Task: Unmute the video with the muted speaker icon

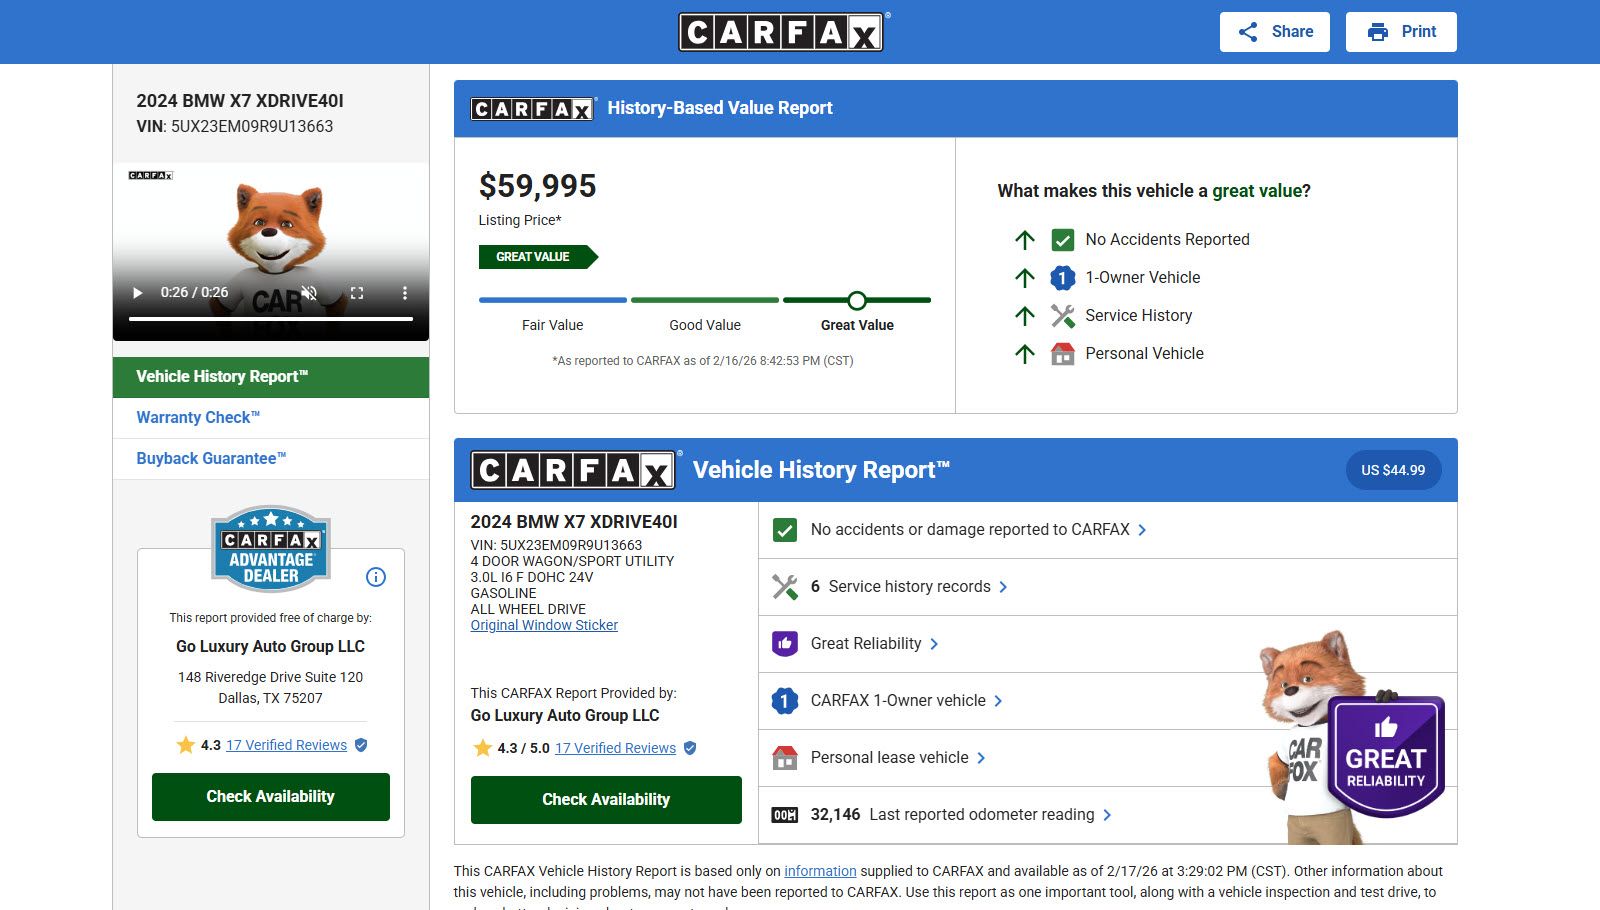Action: pyautogui.click(x=310, y=293)
